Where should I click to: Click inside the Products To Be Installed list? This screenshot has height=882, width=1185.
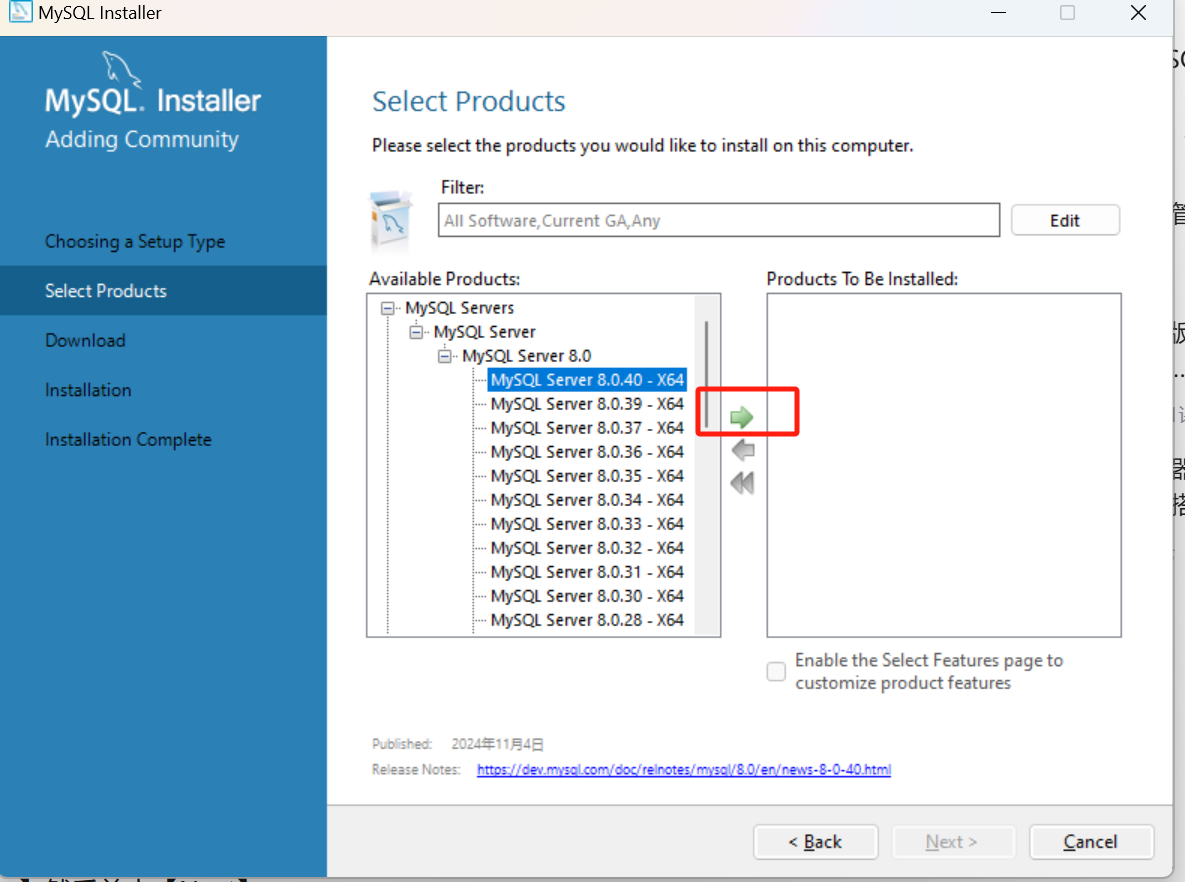pyautogui.click(x=944, y=465)
